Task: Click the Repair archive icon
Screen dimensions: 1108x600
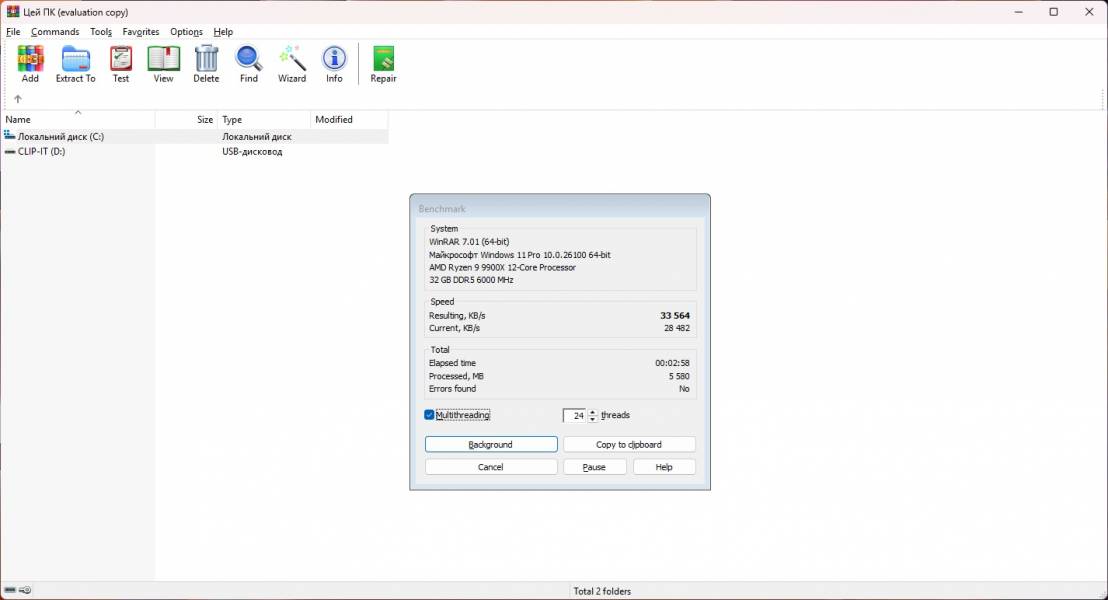Action: (x=383, y=64)
